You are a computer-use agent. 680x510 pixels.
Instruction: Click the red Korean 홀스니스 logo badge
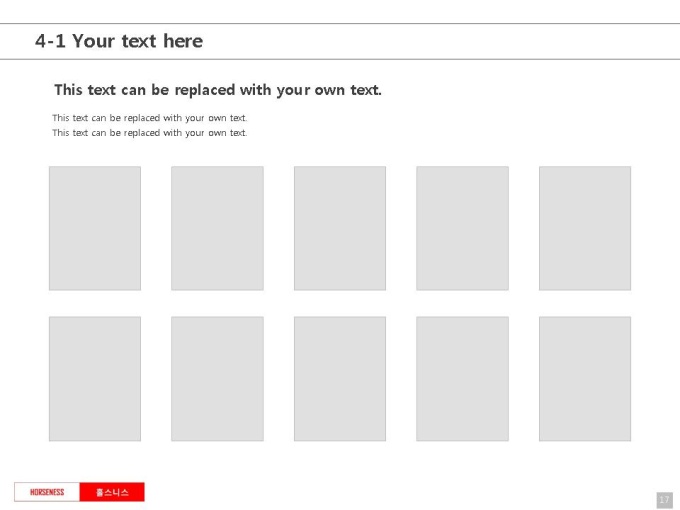point(112,492)
